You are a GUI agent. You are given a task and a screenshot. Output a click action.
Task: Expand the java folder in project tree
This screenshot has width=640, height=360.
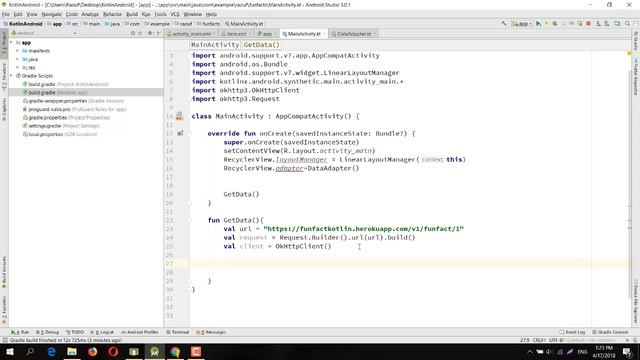click(18, 59)
